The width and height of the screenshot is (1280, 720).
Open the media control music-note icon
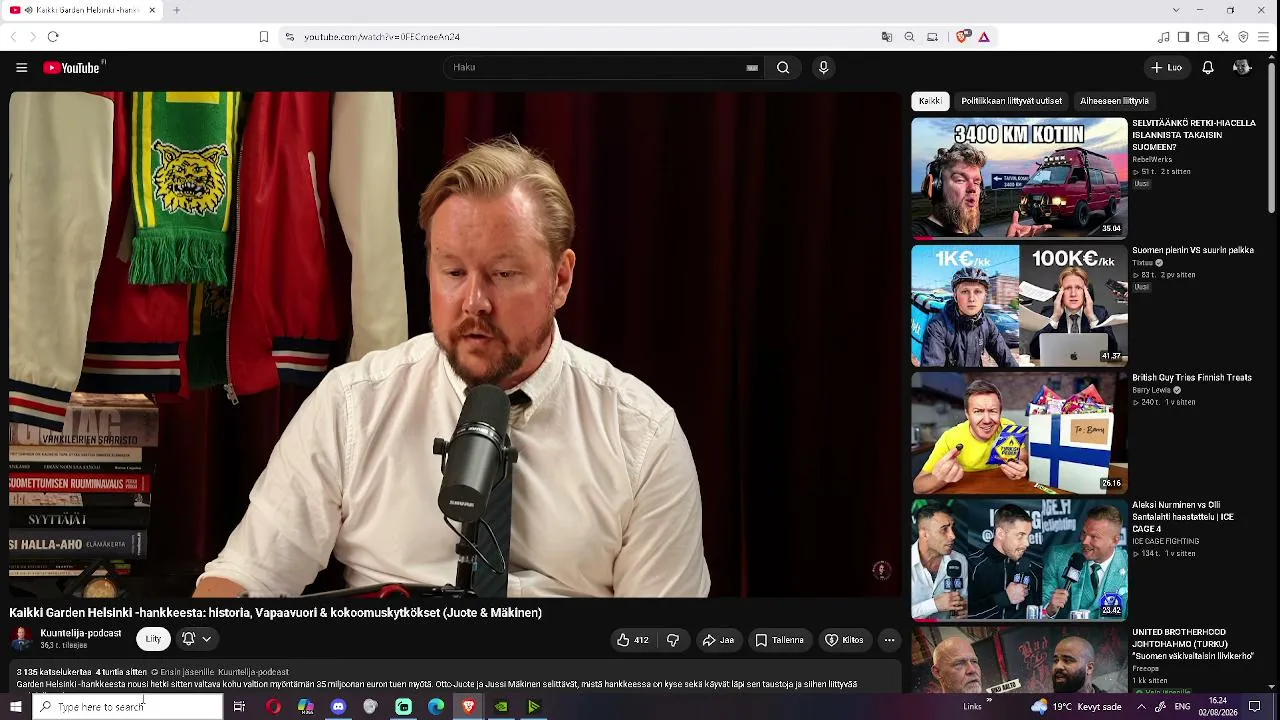[x=1163, y=37]
